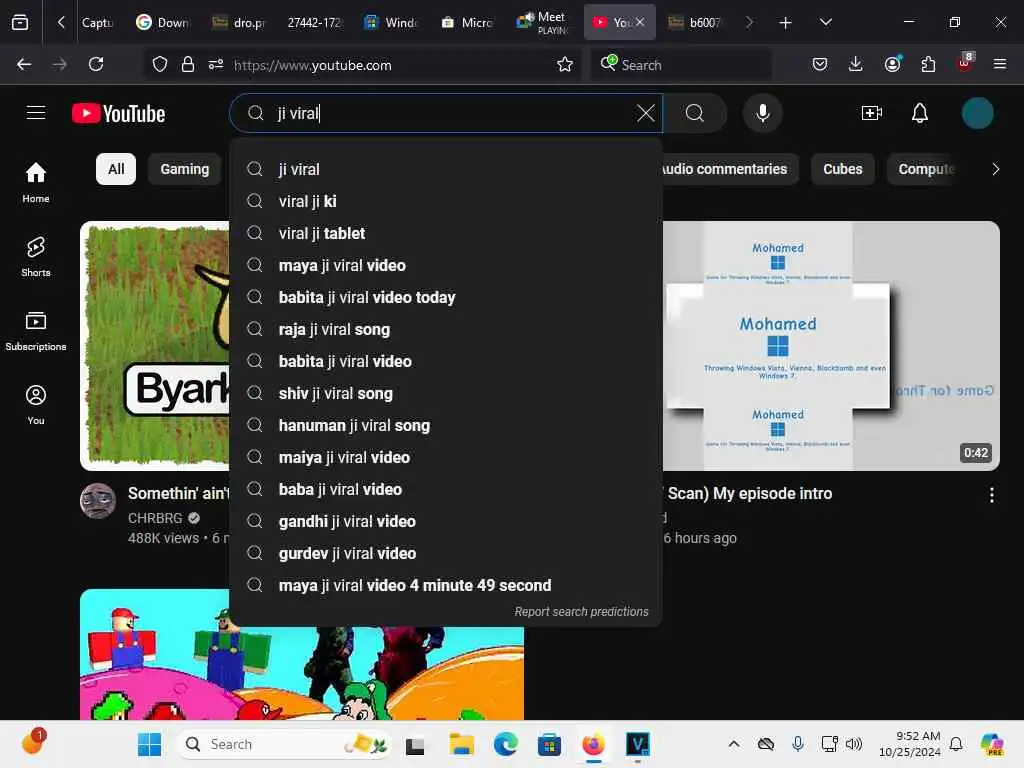The image size is (1024, 768).
Task: Go to Home in the sidebar
Action: coord(36,182)
